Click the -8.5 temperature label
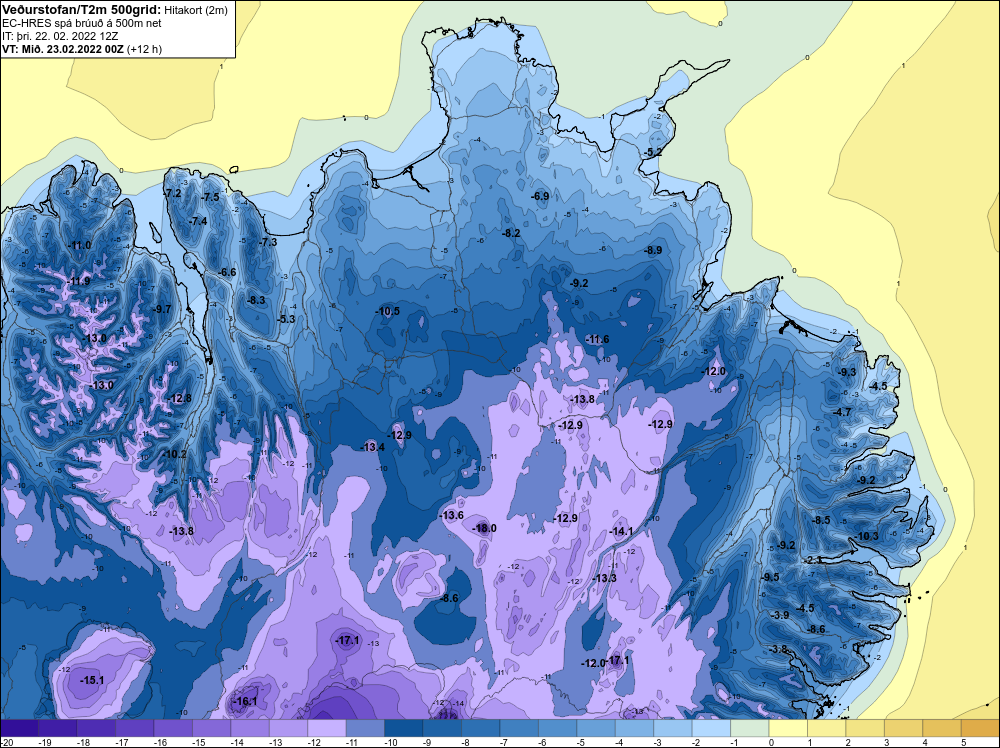The width and height of the screenshot is (1000, 748). click(821, 520)
